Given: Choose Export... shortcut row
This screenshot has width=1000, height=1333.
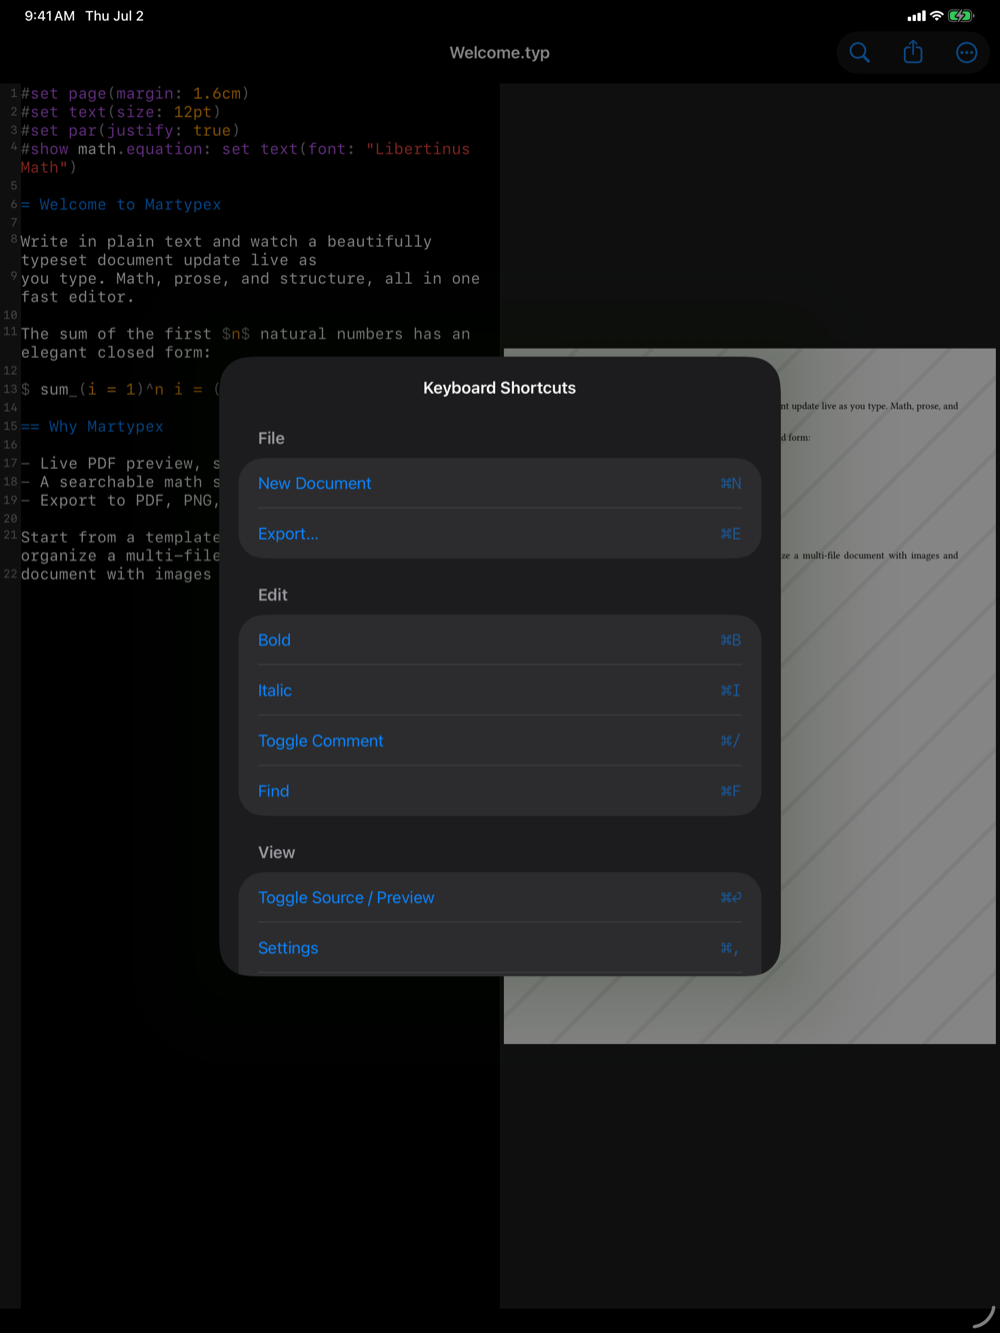Looking at the screenshot, I should tap(500, 534).
